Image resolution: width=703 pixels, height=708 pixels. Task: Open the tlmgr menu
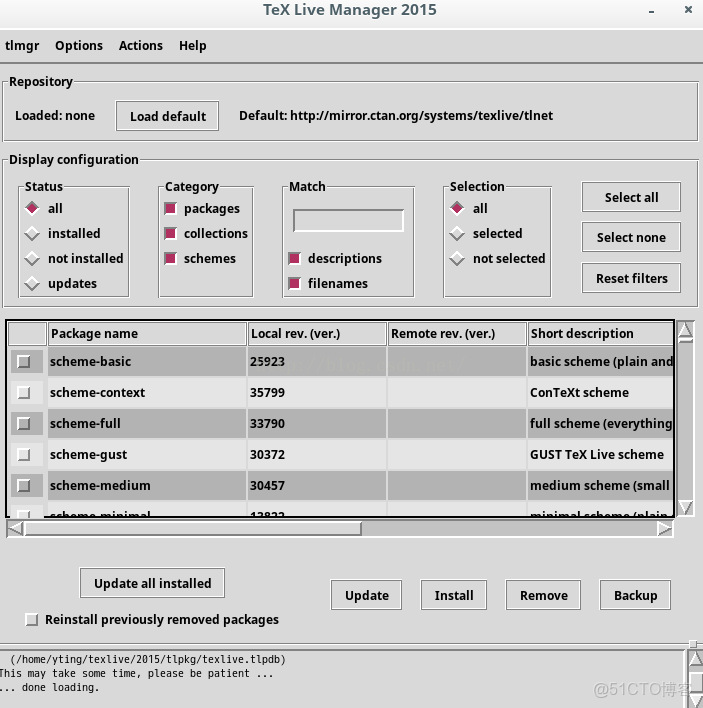(22, 46)
